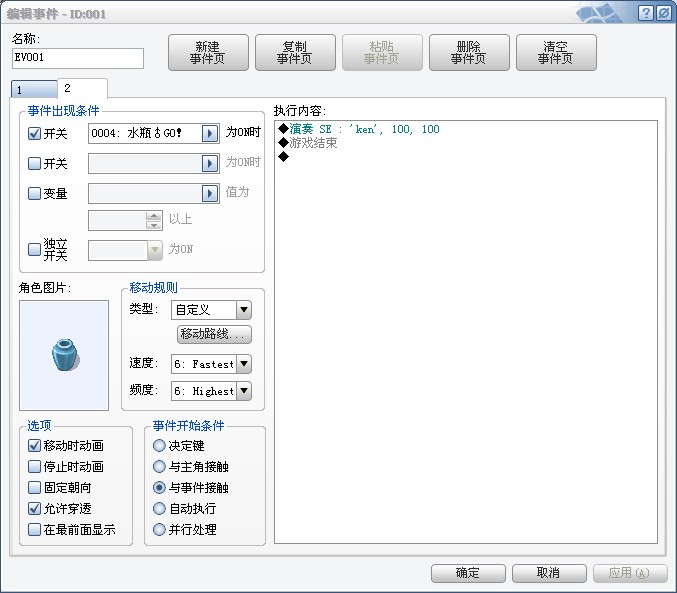Click the variable value spinner
This screenshot has width=677, height=593.
click(154, 220)
